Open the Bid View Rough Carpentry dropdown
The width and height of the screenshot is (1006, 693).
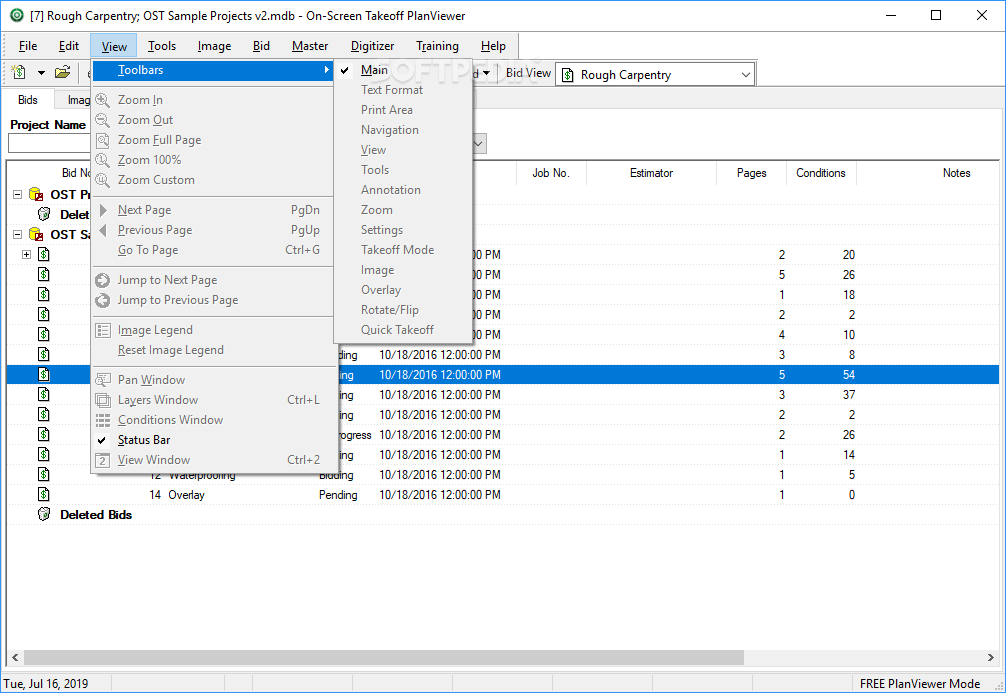[x=746, y=74]
